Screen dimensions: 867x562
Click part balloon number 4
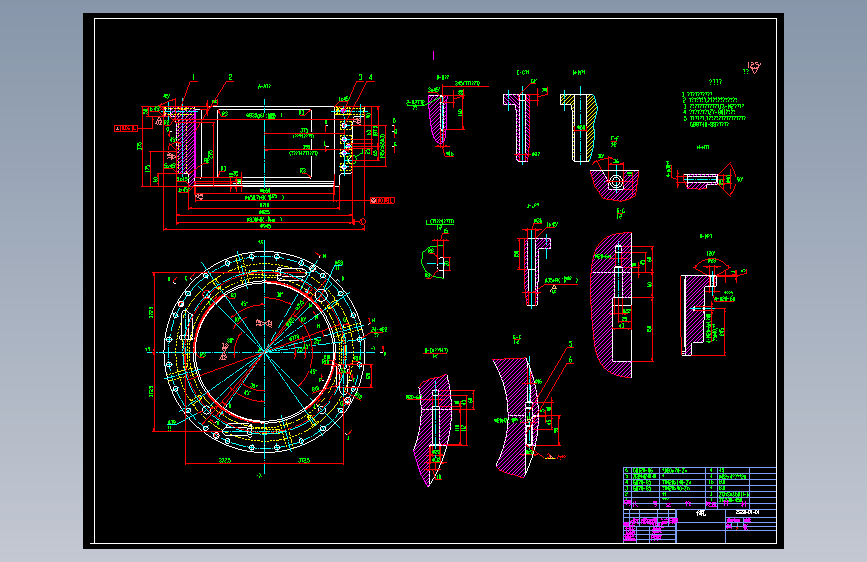[x=370, y=77]
